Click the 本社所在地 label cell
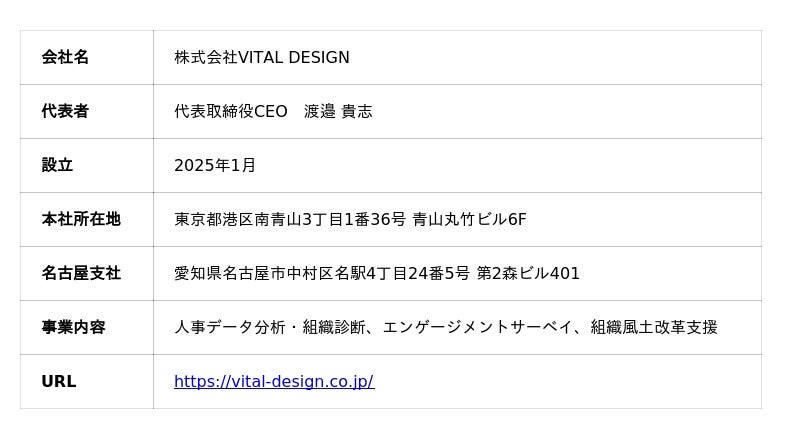This screenshot has height=439, width=800. click(87, 220)
